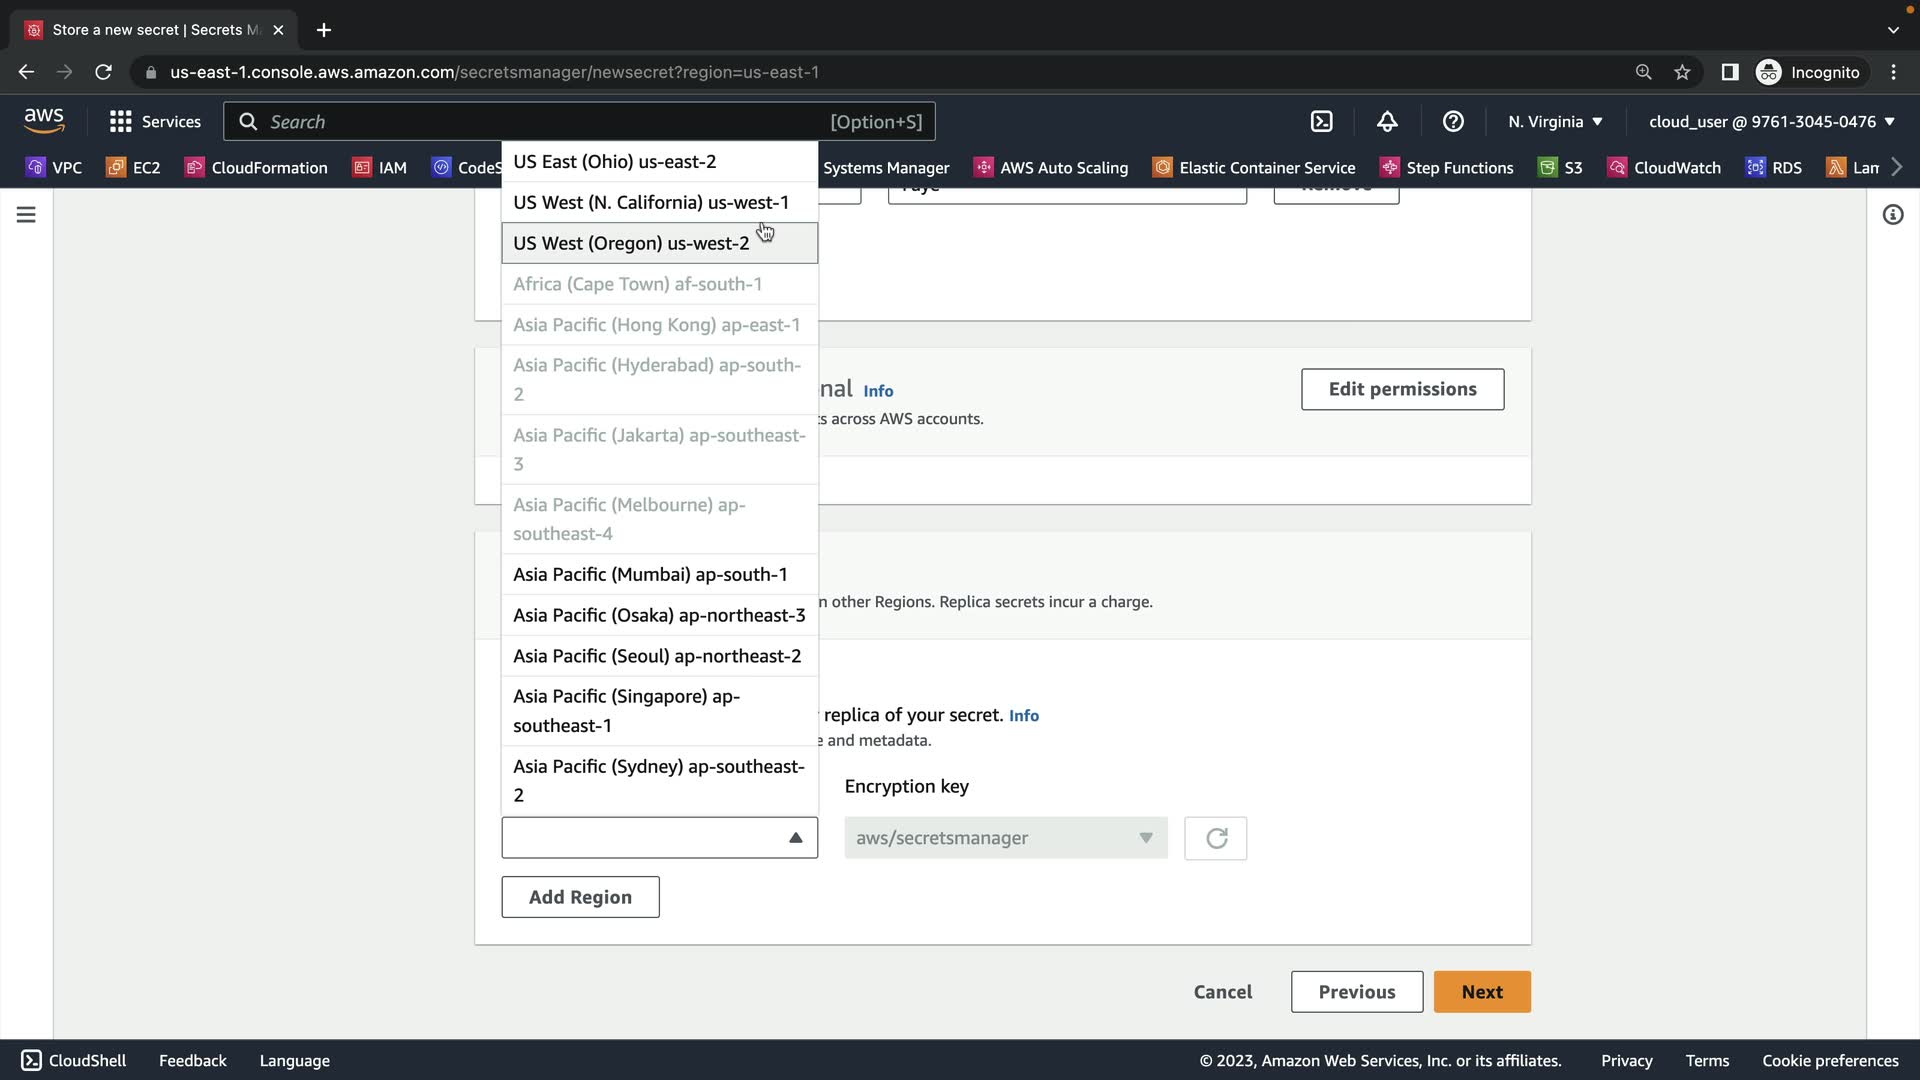Image resolution: width=1920 pixels, height=1080 pixels.
Task: Select US West (Oregon) us-west-2
Action: coord(631,243)
